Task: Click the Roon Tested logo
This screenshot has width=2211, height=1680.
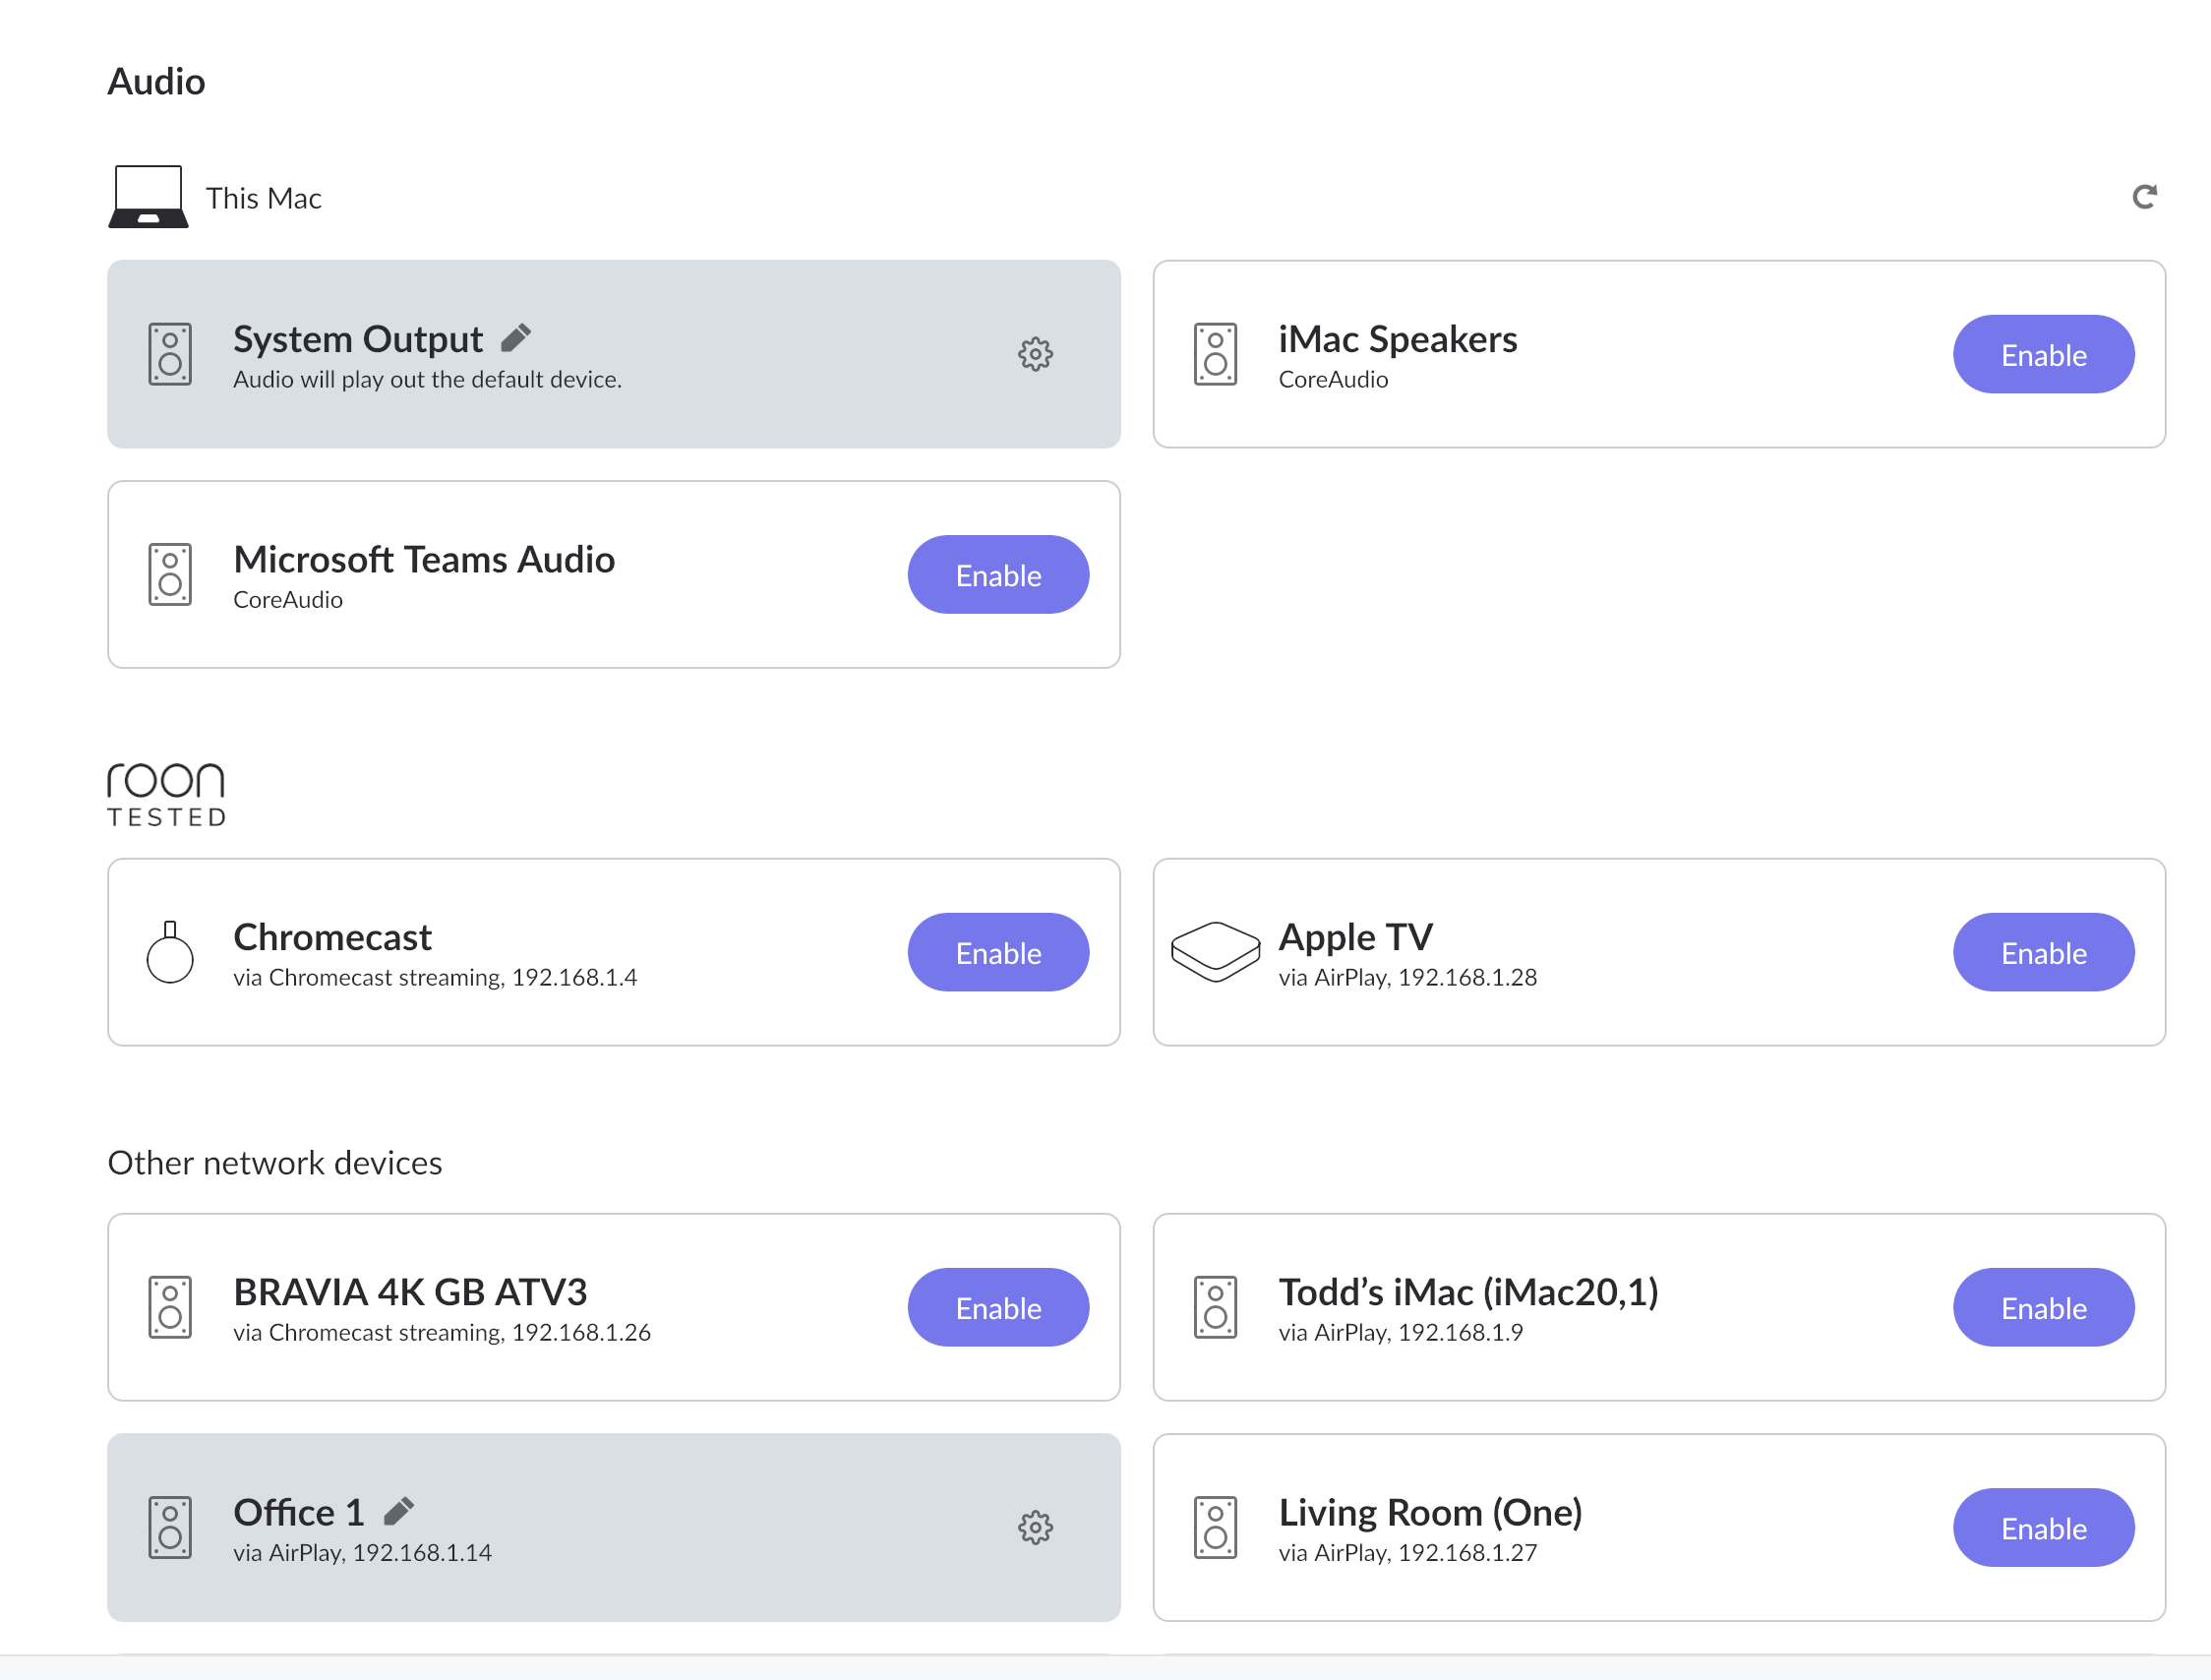Action: (x=166, y=795)
